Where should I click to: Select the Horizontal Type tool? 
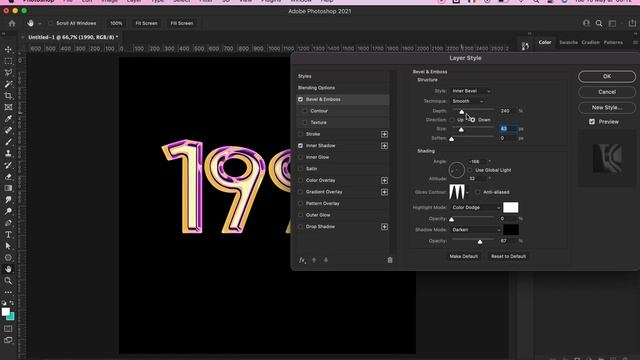click(x=8, y=235)
